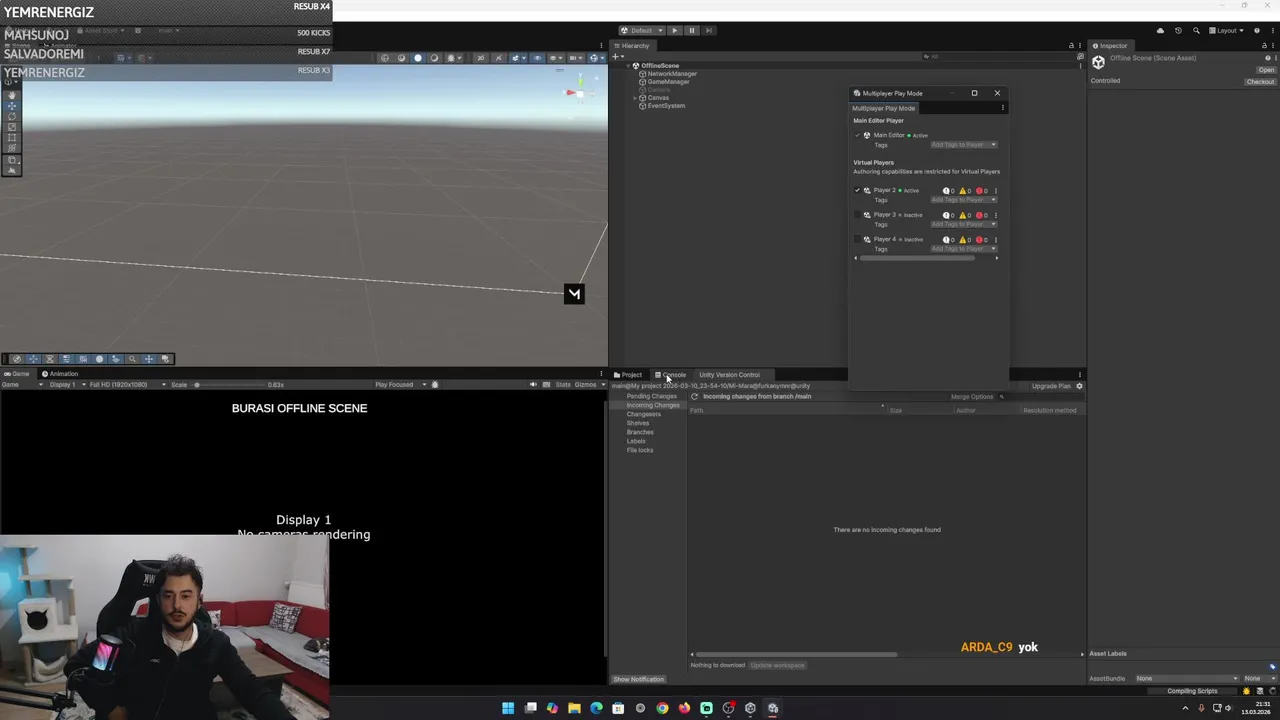The image size is (1280, 720).
Task: Click the Upgrade Plan link
Action: [1051, 386]
